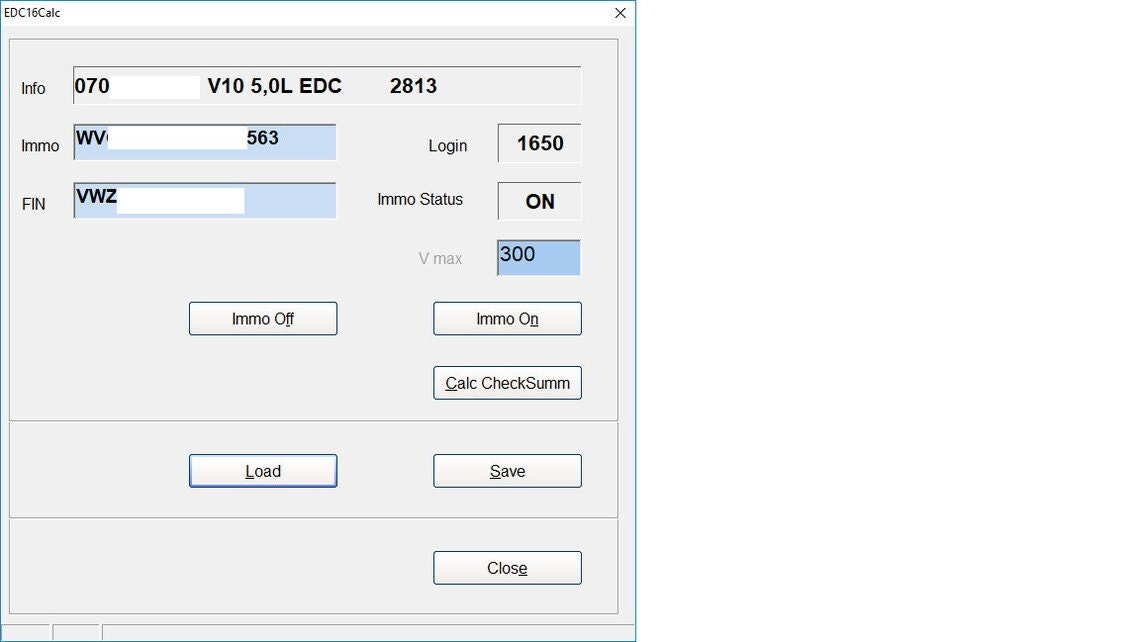This screenshot has width=1140, height=642.
Task: Click the FIN label
Action: coord(34,203)
